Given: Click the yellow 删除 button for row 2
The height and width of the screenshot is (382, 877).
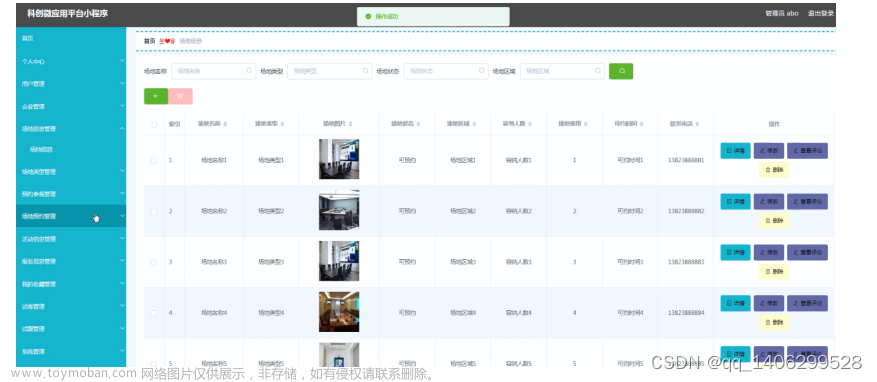Looking at the screenshot, I should point(774,221).
